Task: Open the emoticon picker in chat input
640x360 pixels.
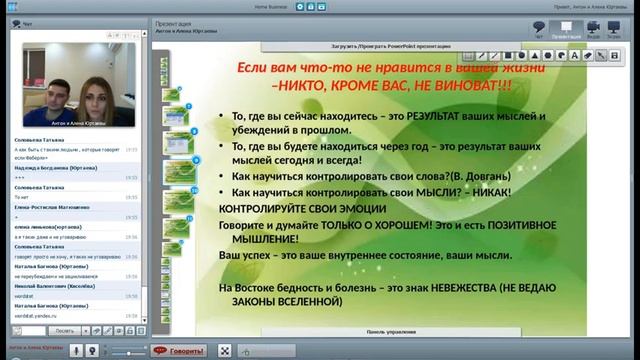Action: click(17, 331)
